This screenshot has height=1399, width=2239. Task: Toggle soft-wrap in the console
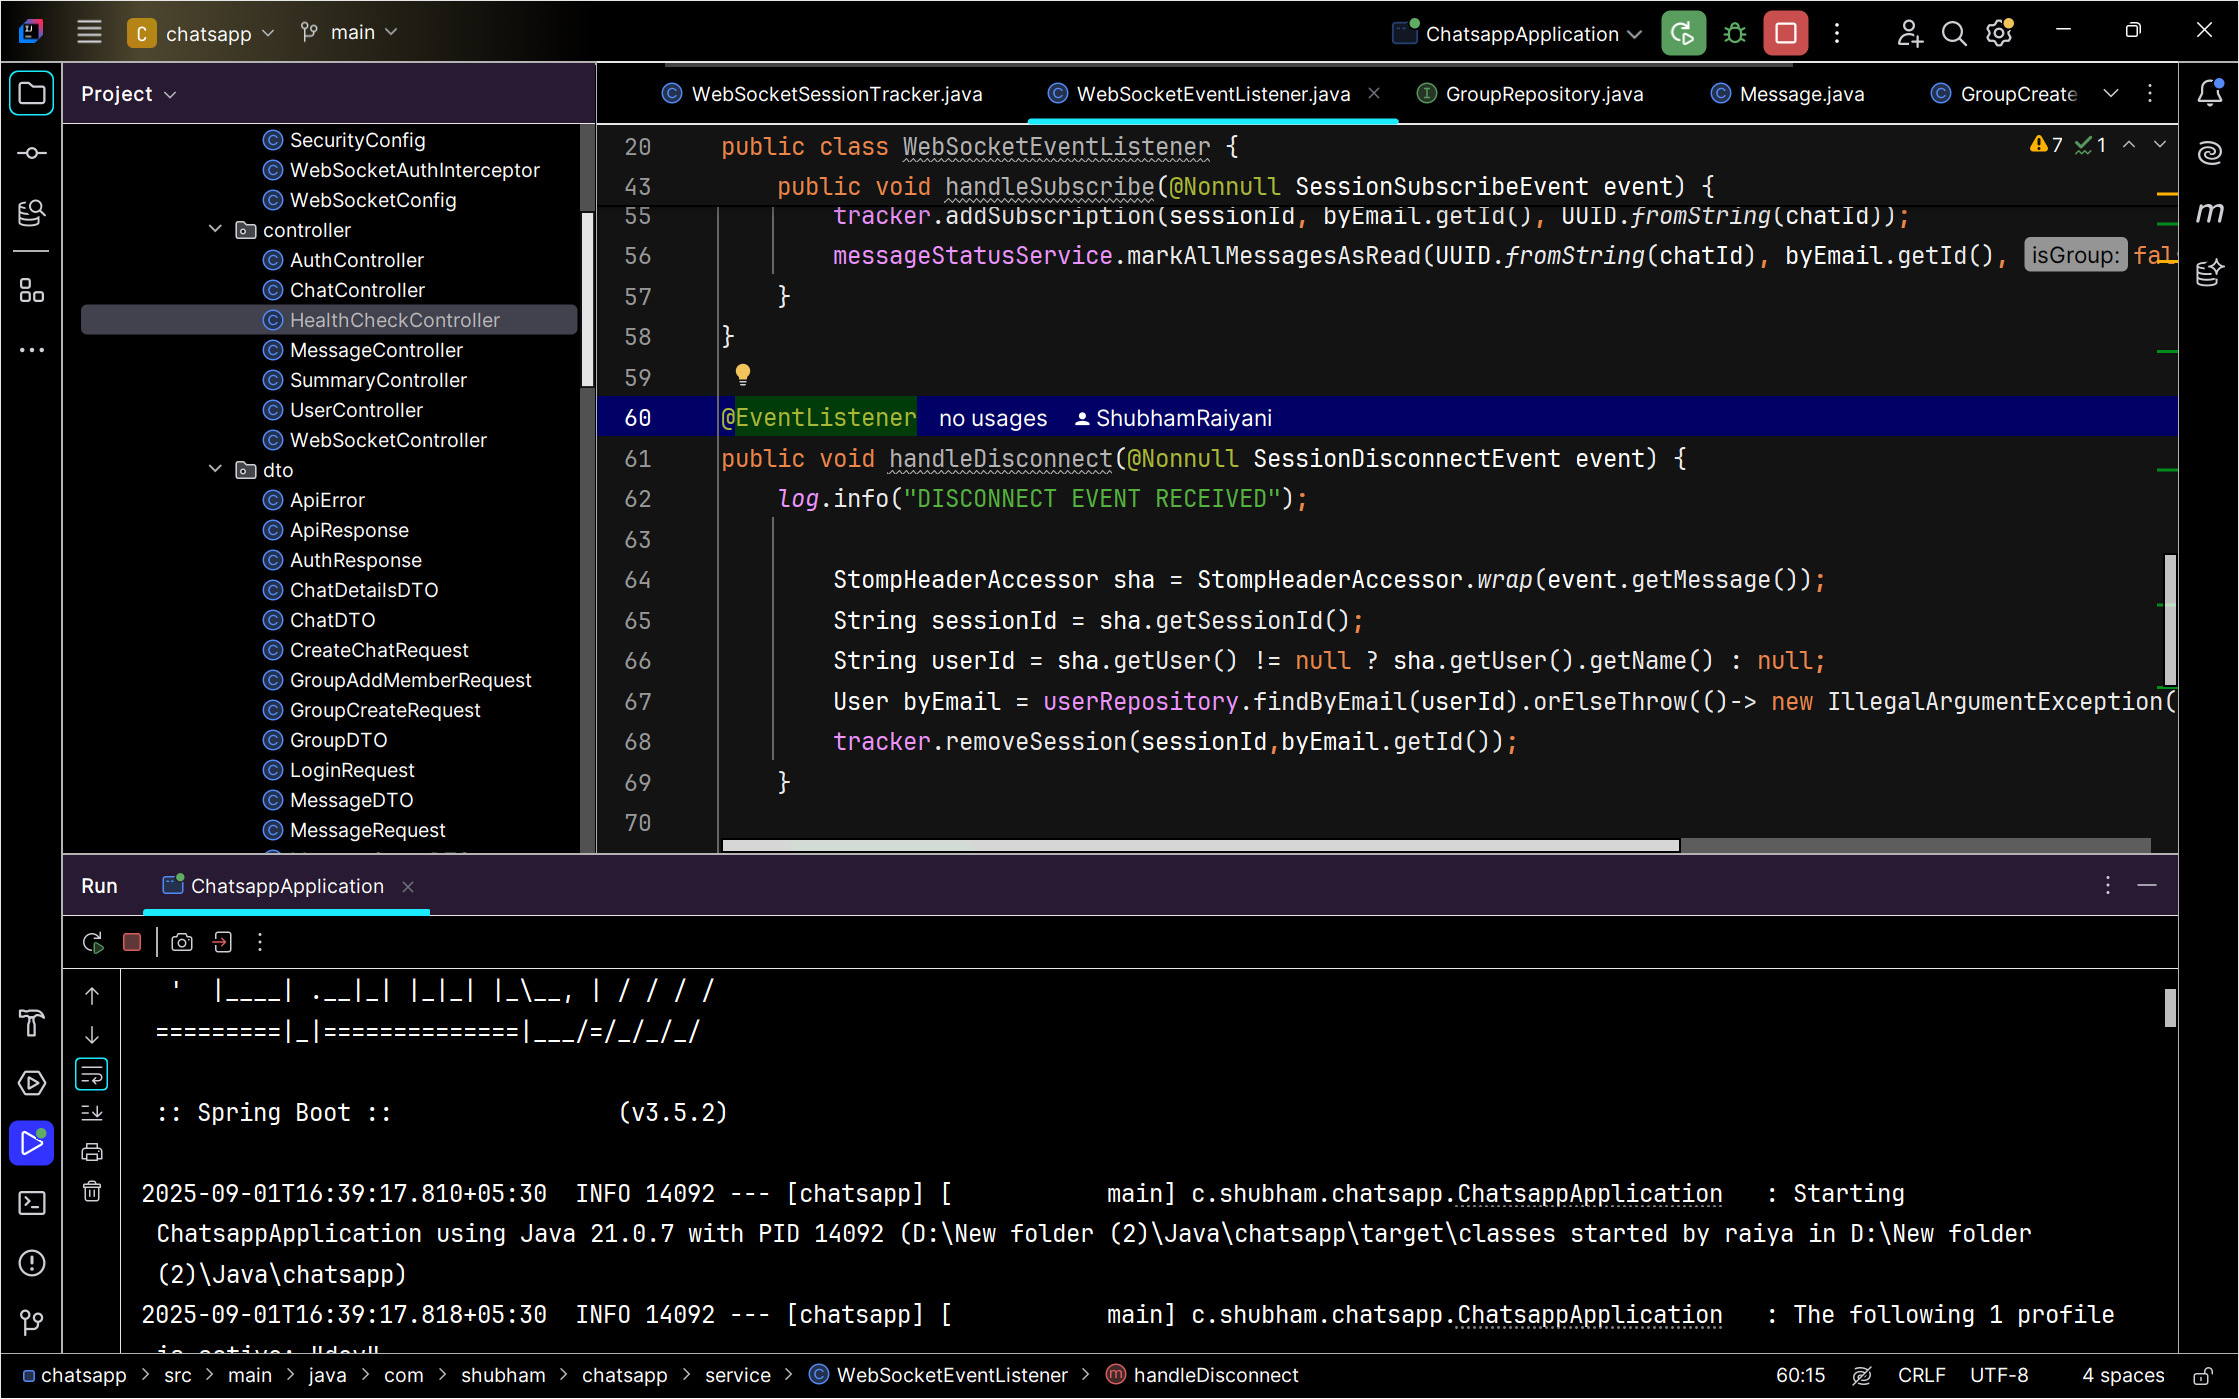(92, 1075)
